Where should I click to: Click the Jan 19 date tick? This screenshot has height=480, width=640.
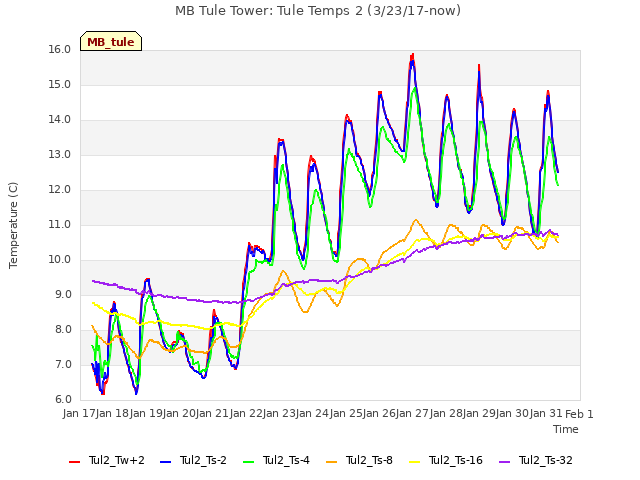[x=146, y=414]
